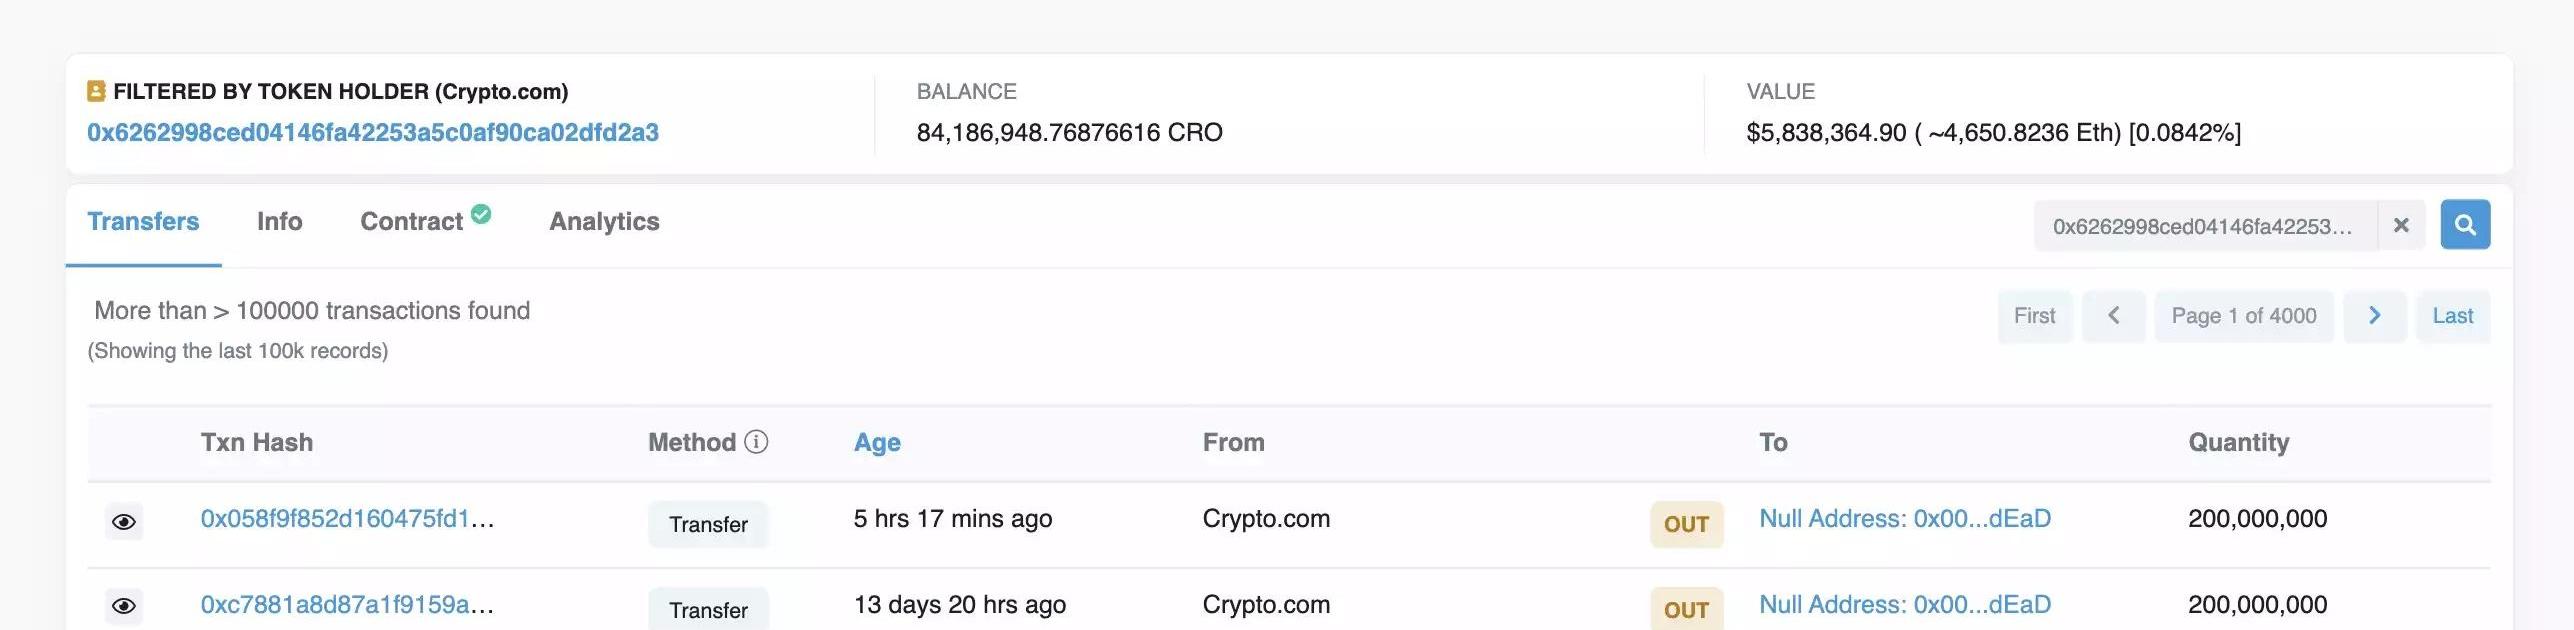Clear the address filter with X icon
Image resolution: width=2574 pixels, height=630 pixels.
2401,226
